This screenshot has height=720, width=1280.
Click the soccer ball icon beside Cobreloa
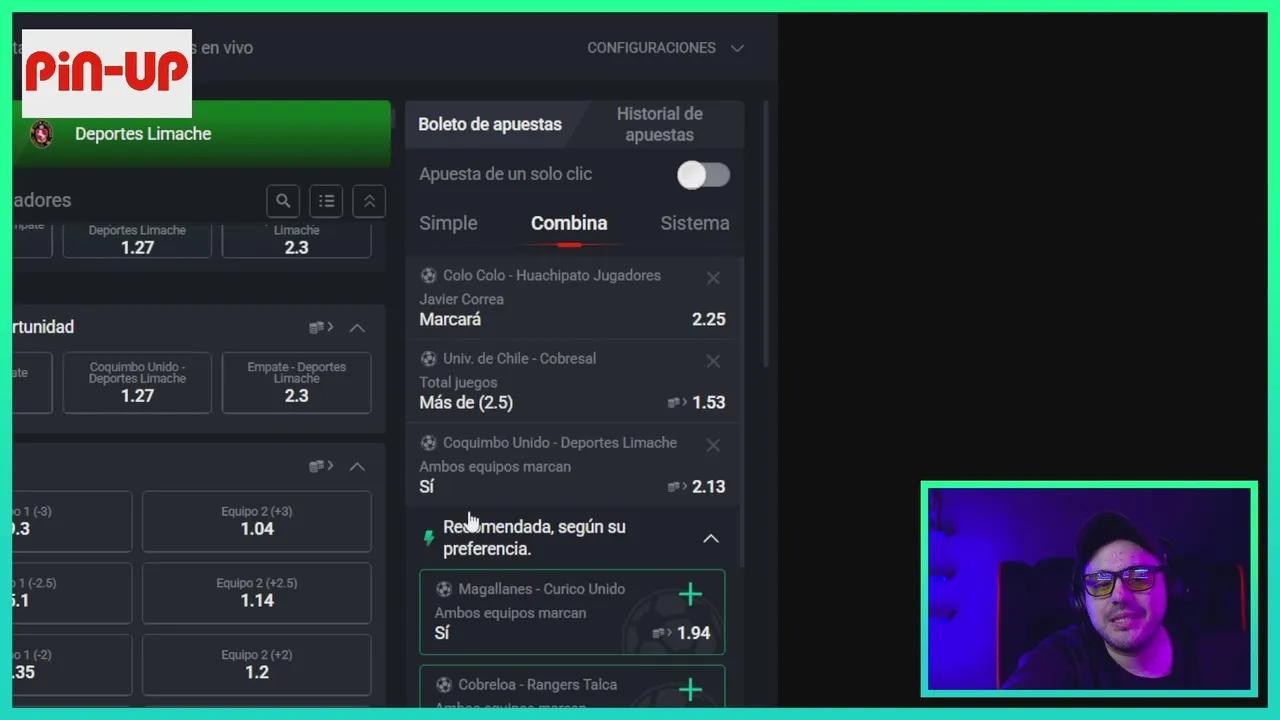(444, 685)
